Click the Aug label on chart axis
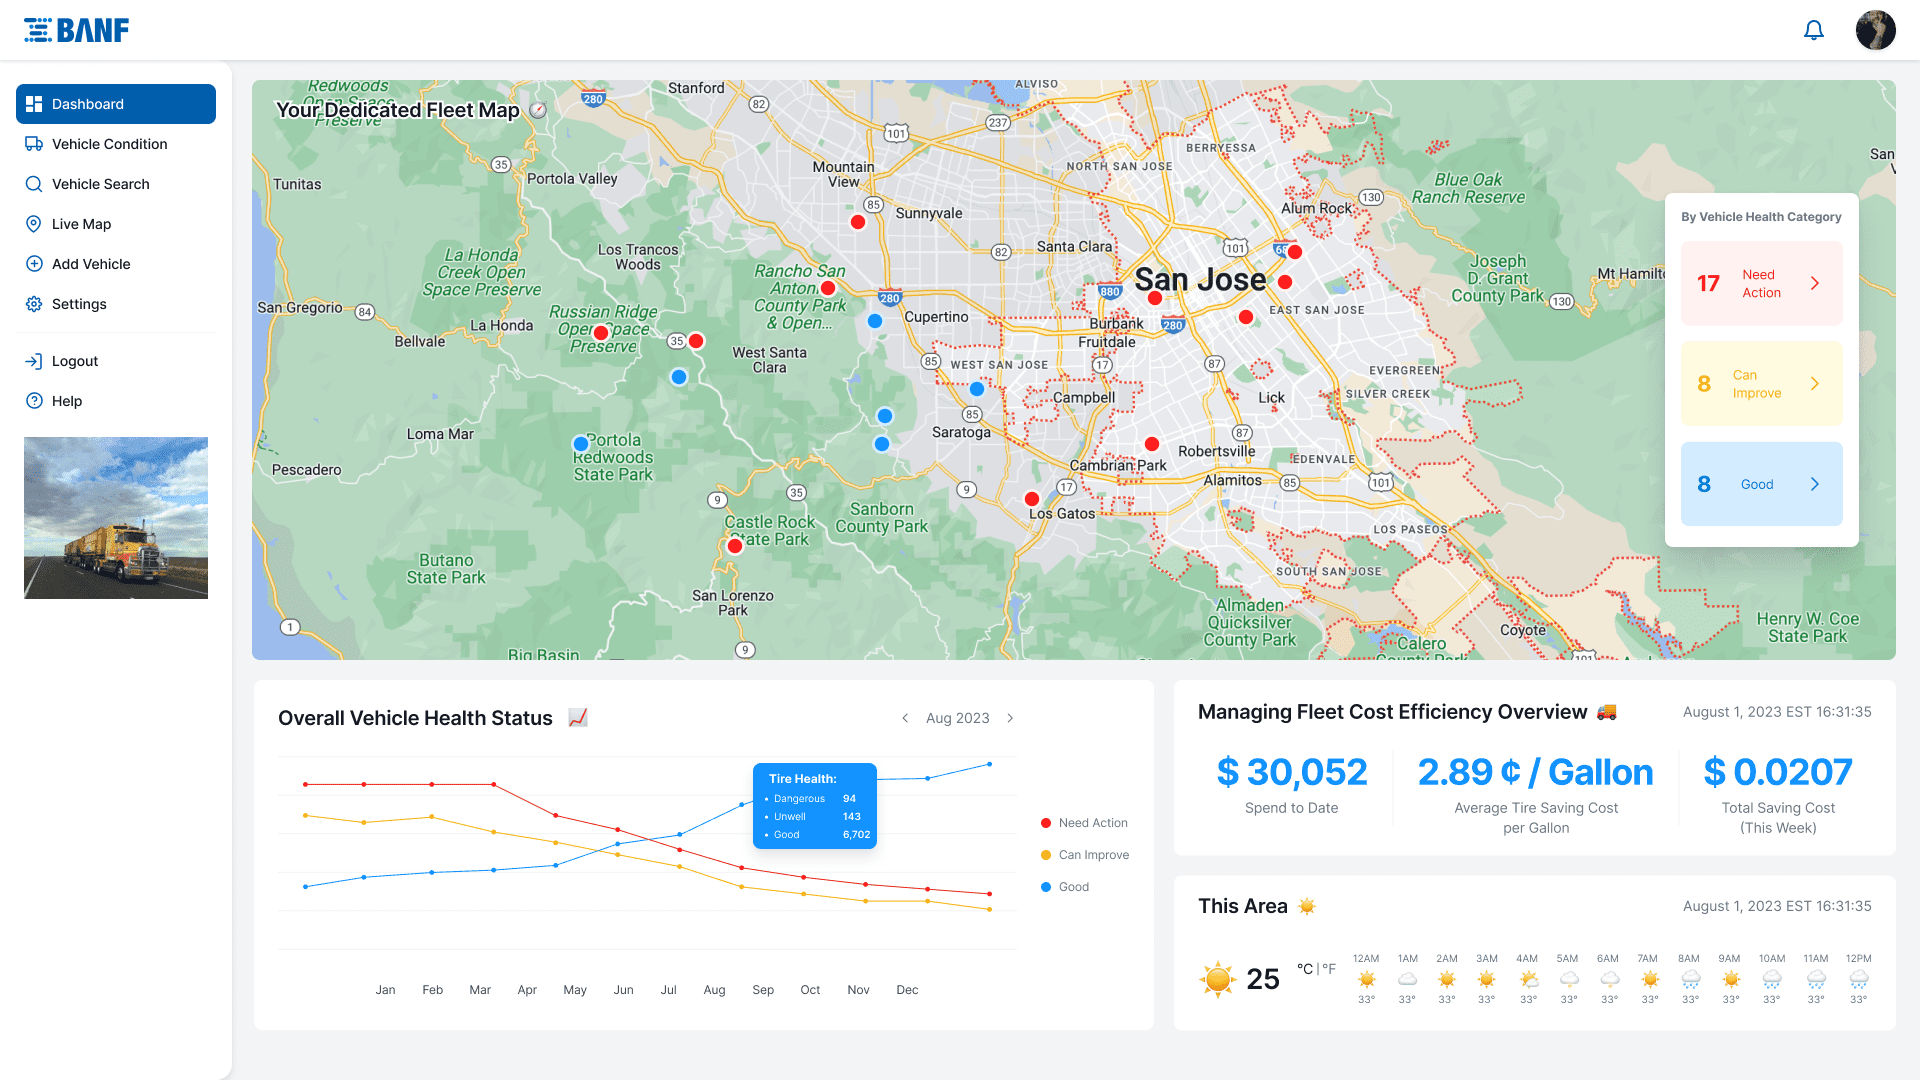Image resolution: width=1920 pixels, height=1080 pixels. [x=714, y=990]
